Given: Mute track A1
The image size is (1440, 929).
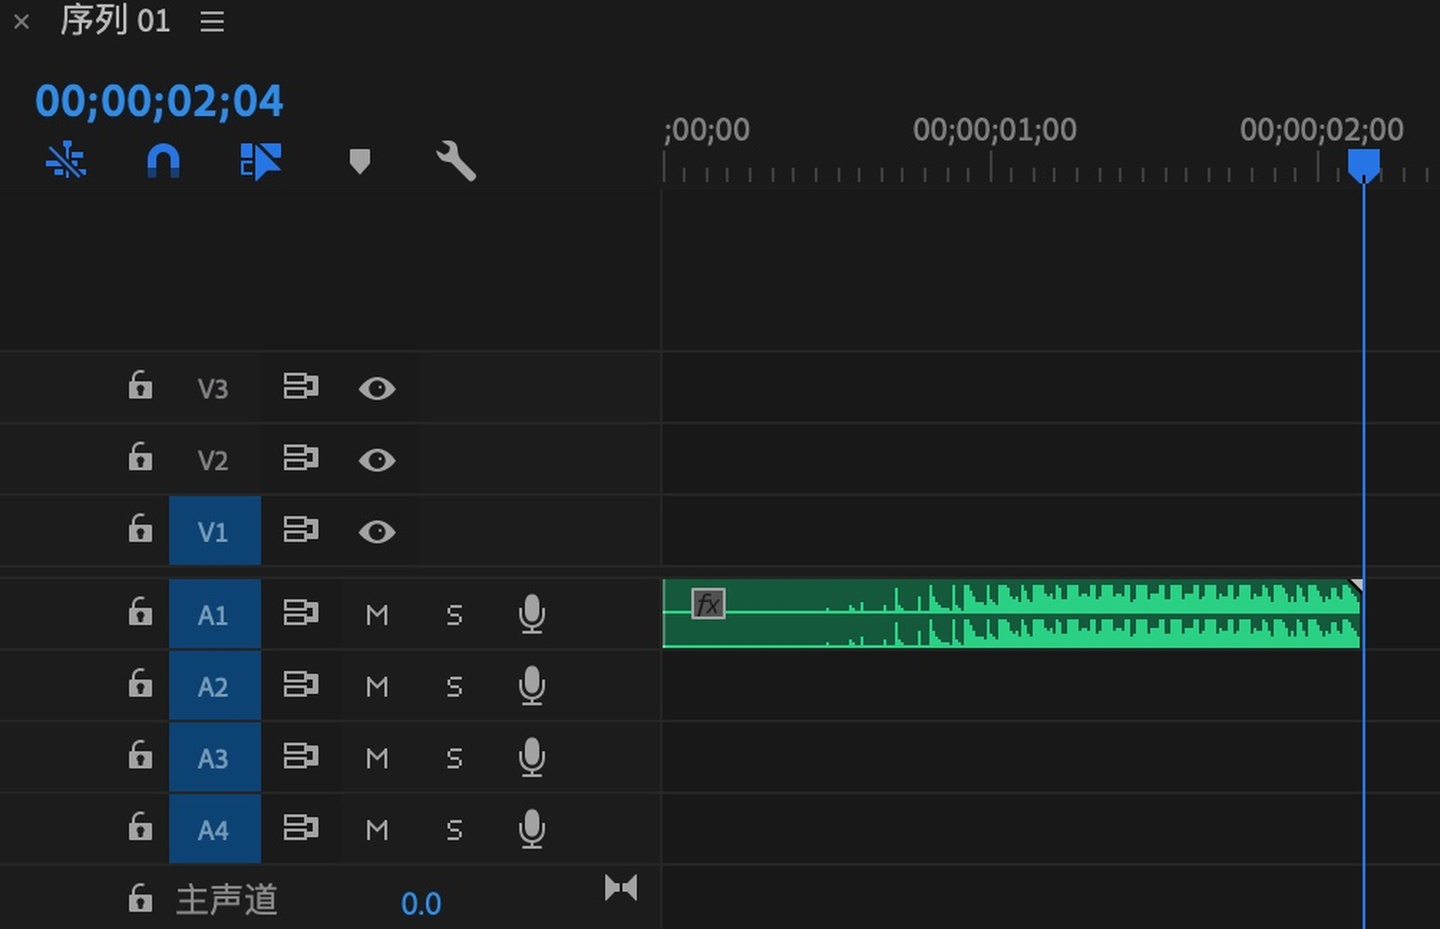Looking at the screenshot, I should tap(377, 615).
